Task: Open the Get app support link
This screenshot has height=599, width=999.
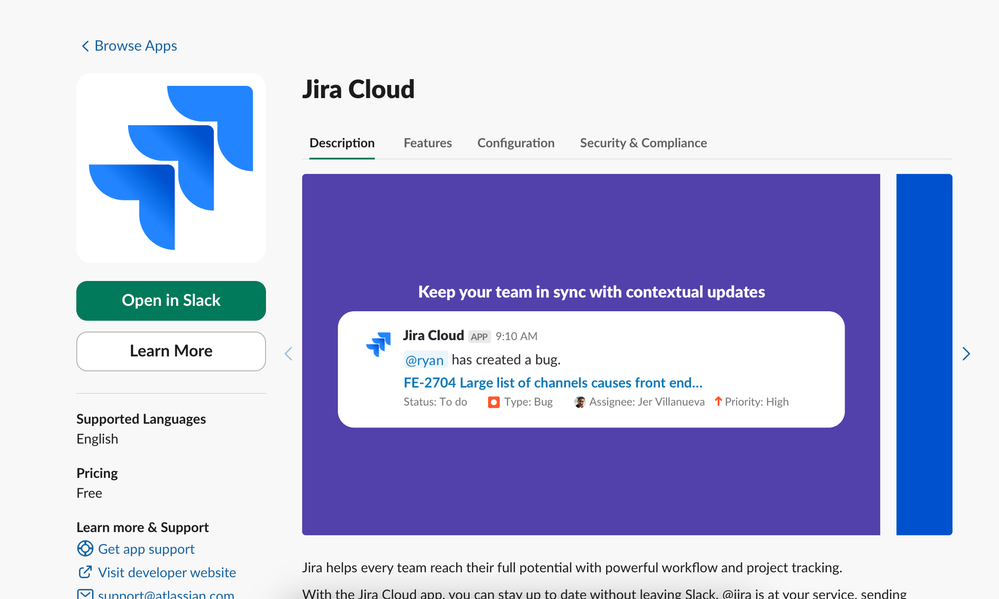Action: coord(146,549)
